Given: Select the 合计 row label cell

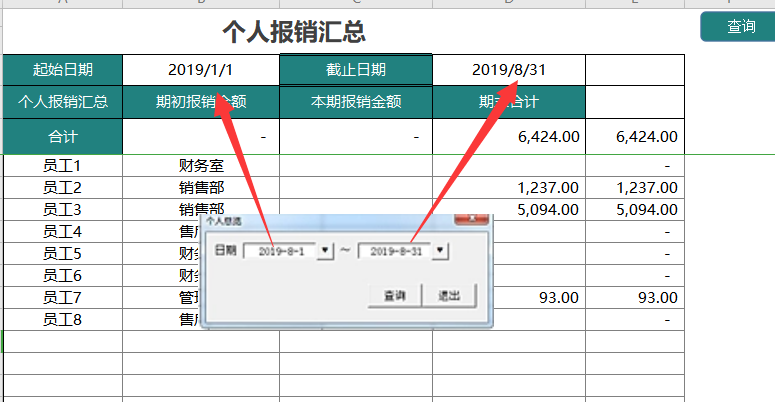Looking at the screenshot, I should pyautogui.click(x=63, y=136).
